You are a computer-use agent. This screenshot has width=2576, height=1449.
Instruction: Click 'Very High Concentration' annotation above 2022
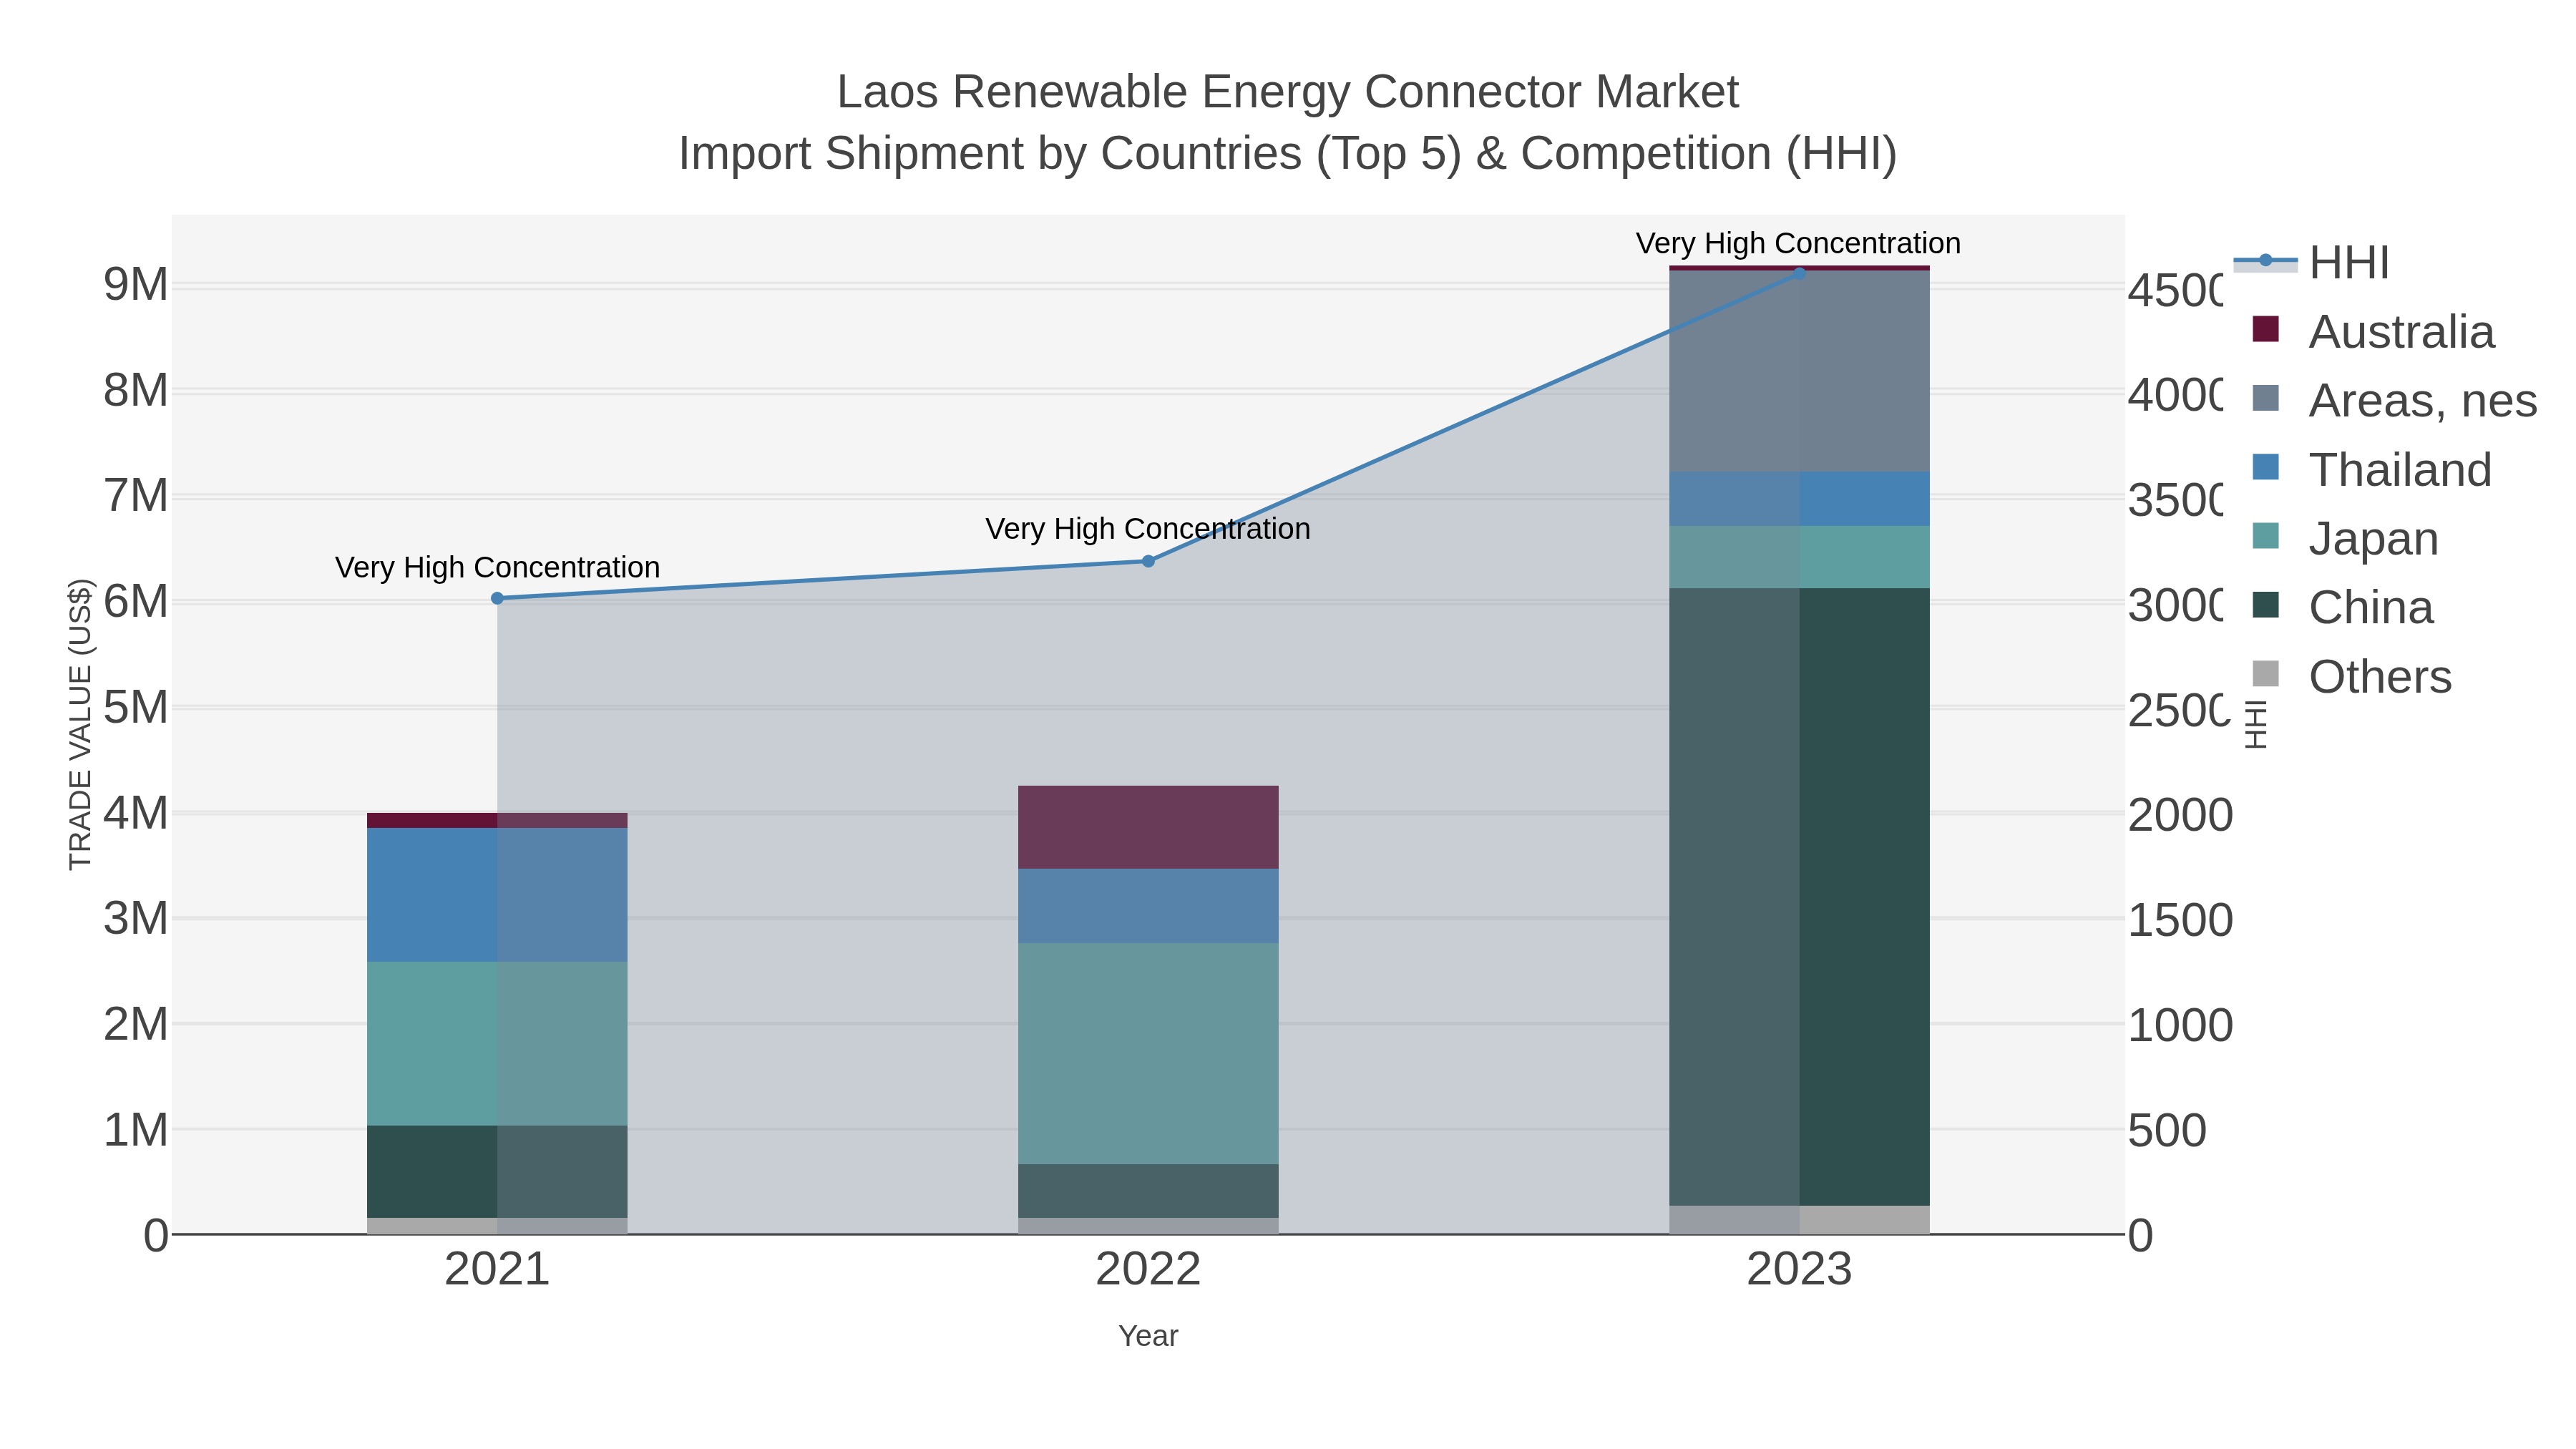coord(1148,528)
